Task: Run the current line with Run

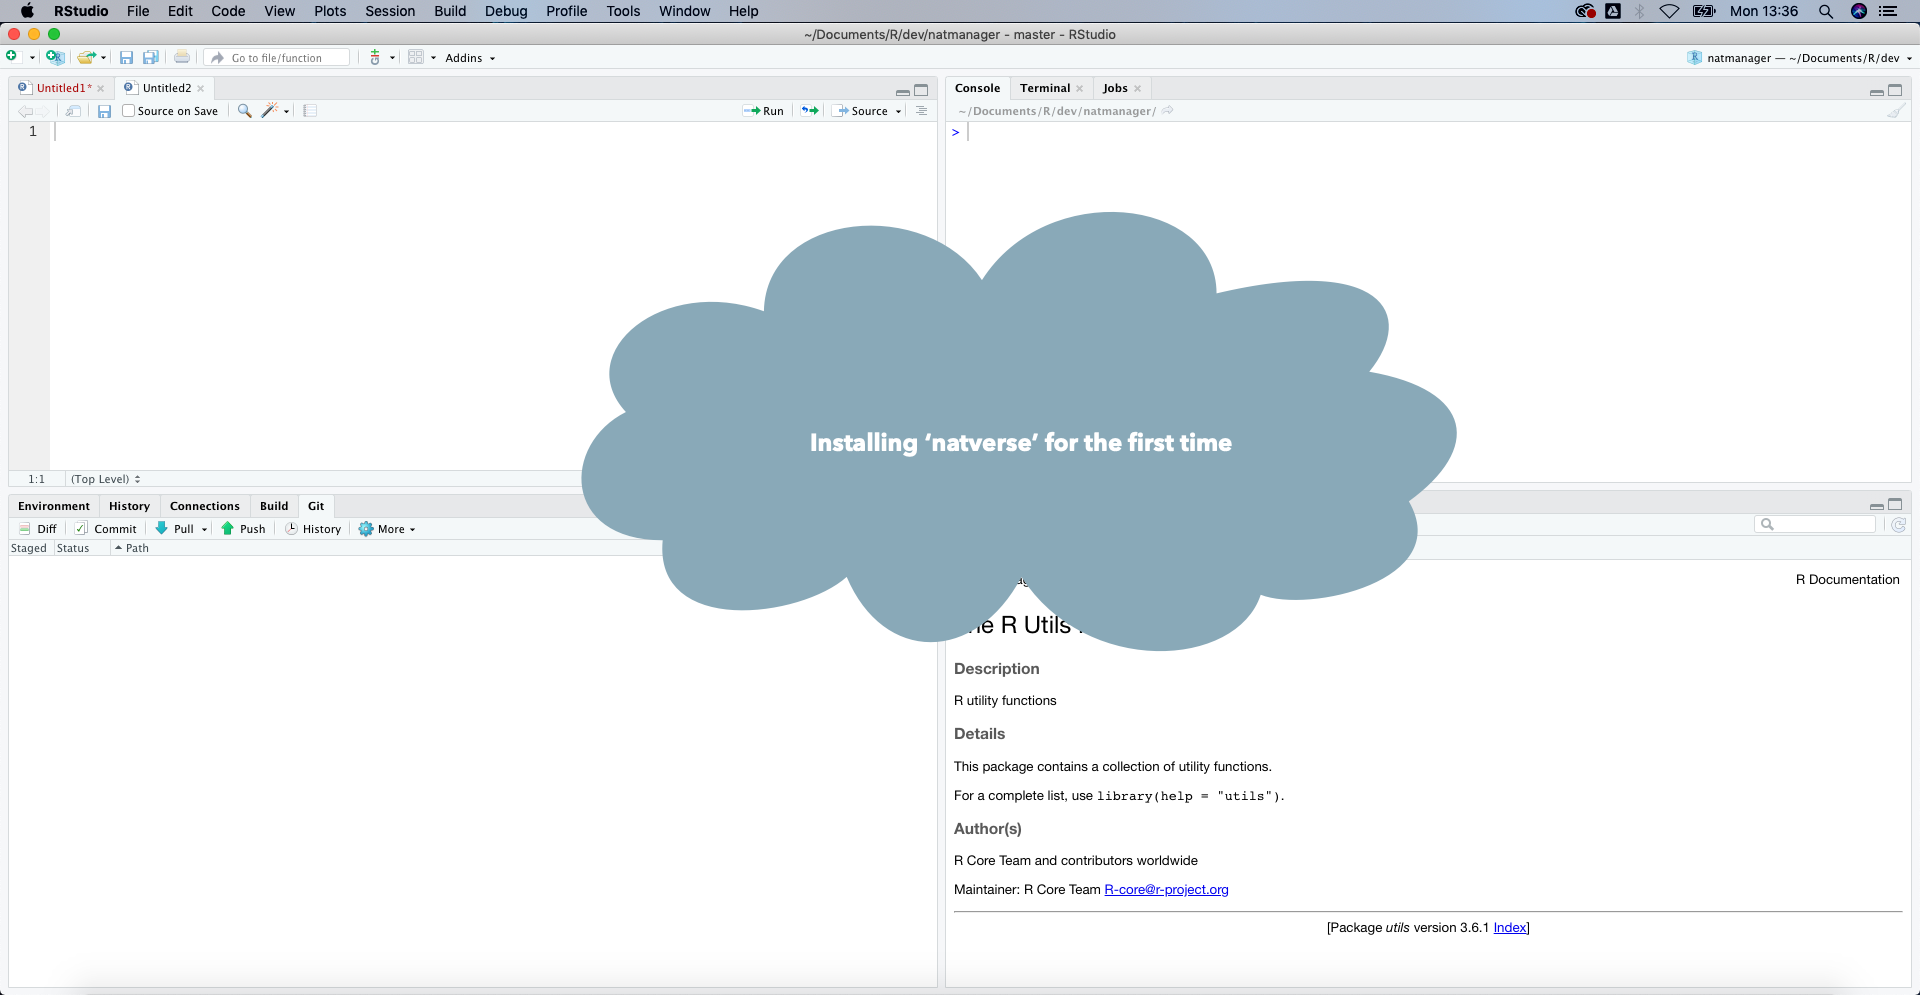Action: (764, 111)
